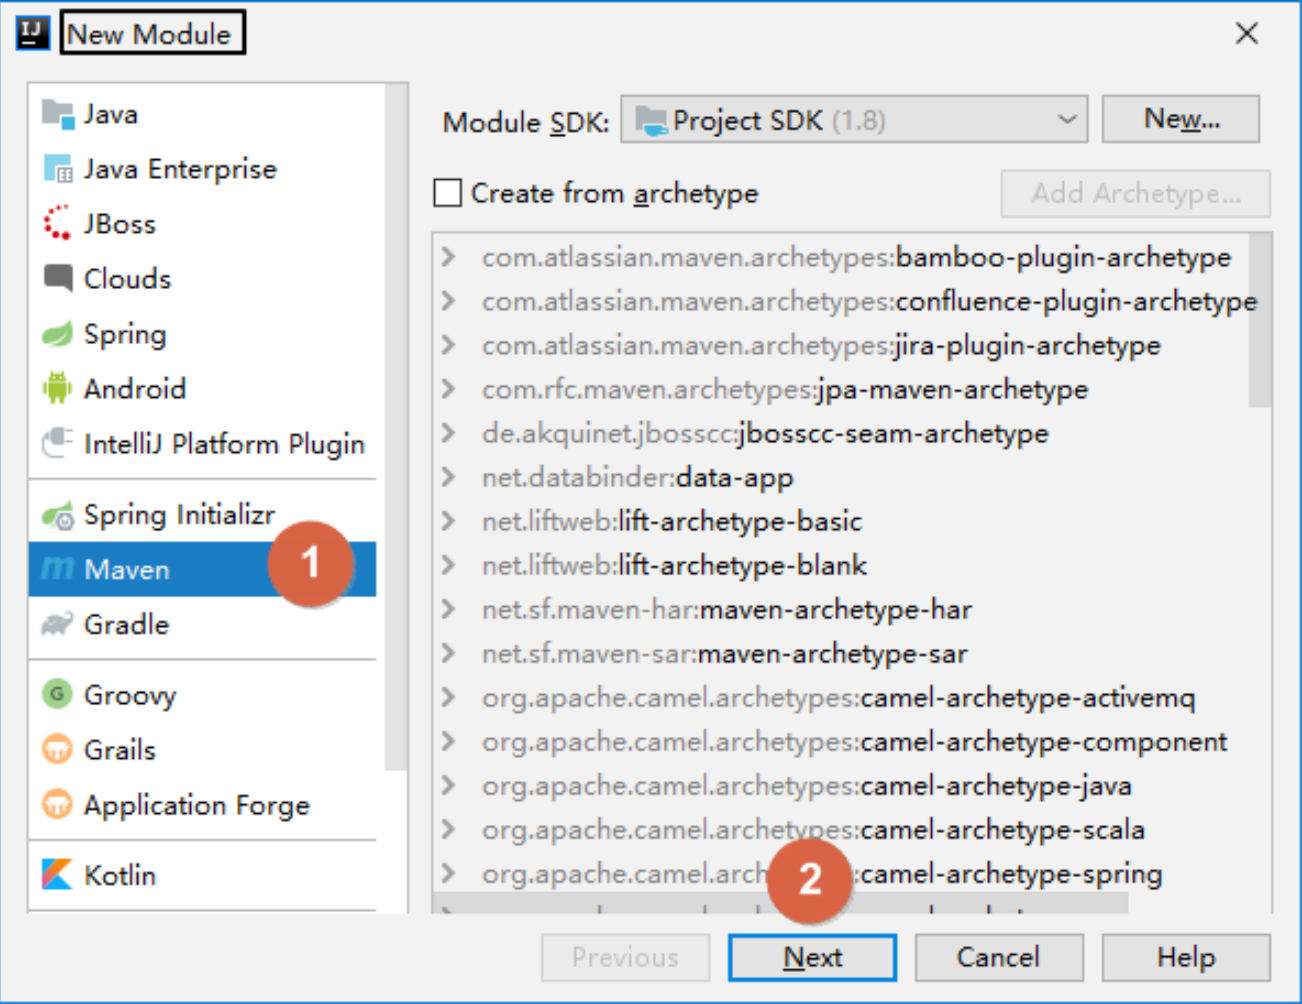Click the Next button
1302x1004 pixels.
(812, 957)
